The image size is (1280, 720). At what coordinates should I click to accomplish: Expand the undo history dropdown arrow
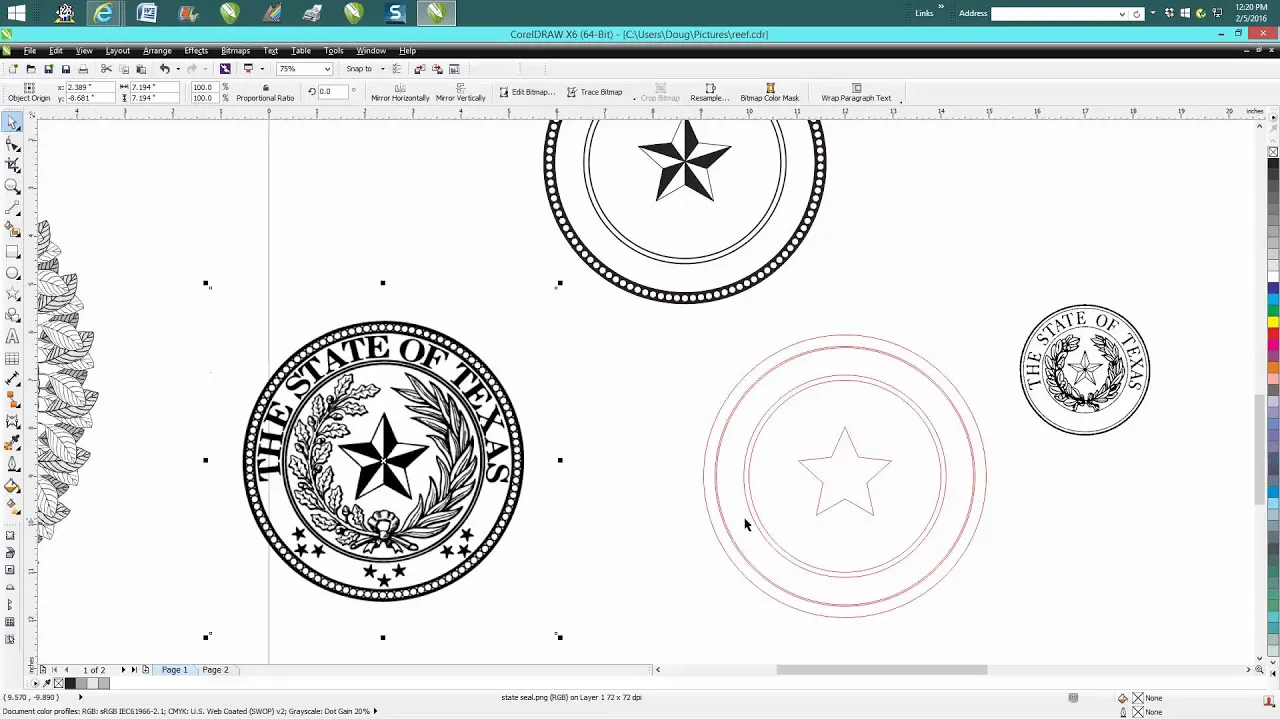tap(178, 69)
